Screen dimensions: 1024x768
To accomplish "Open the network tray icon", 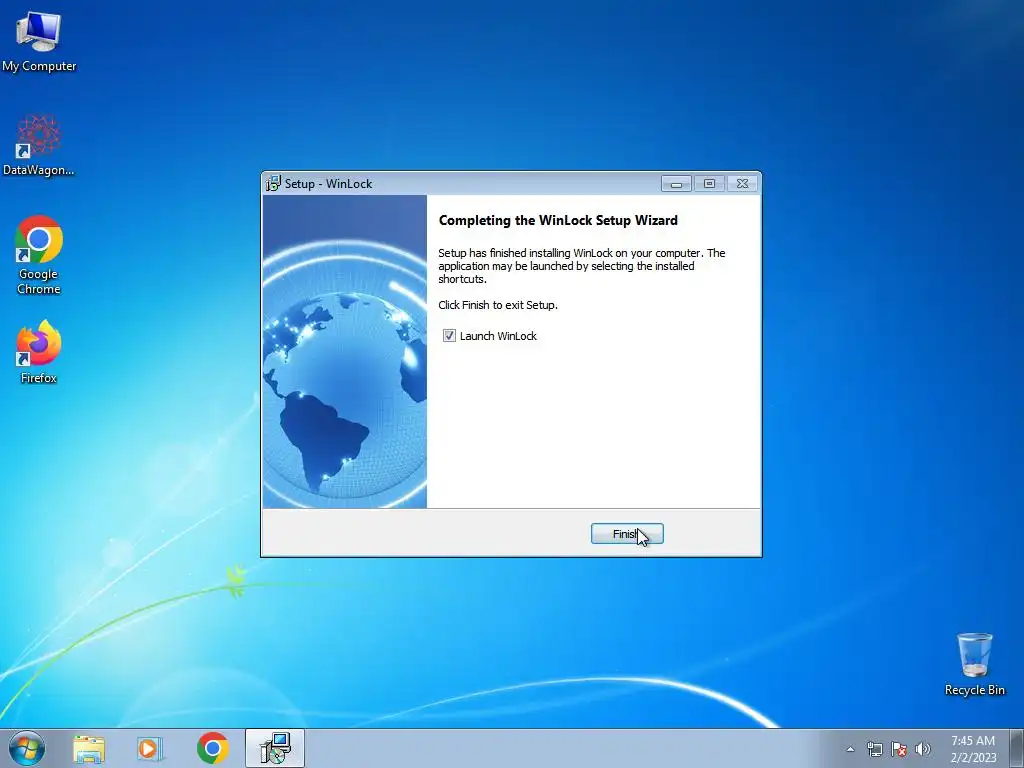I will click(x=874, y=749).
